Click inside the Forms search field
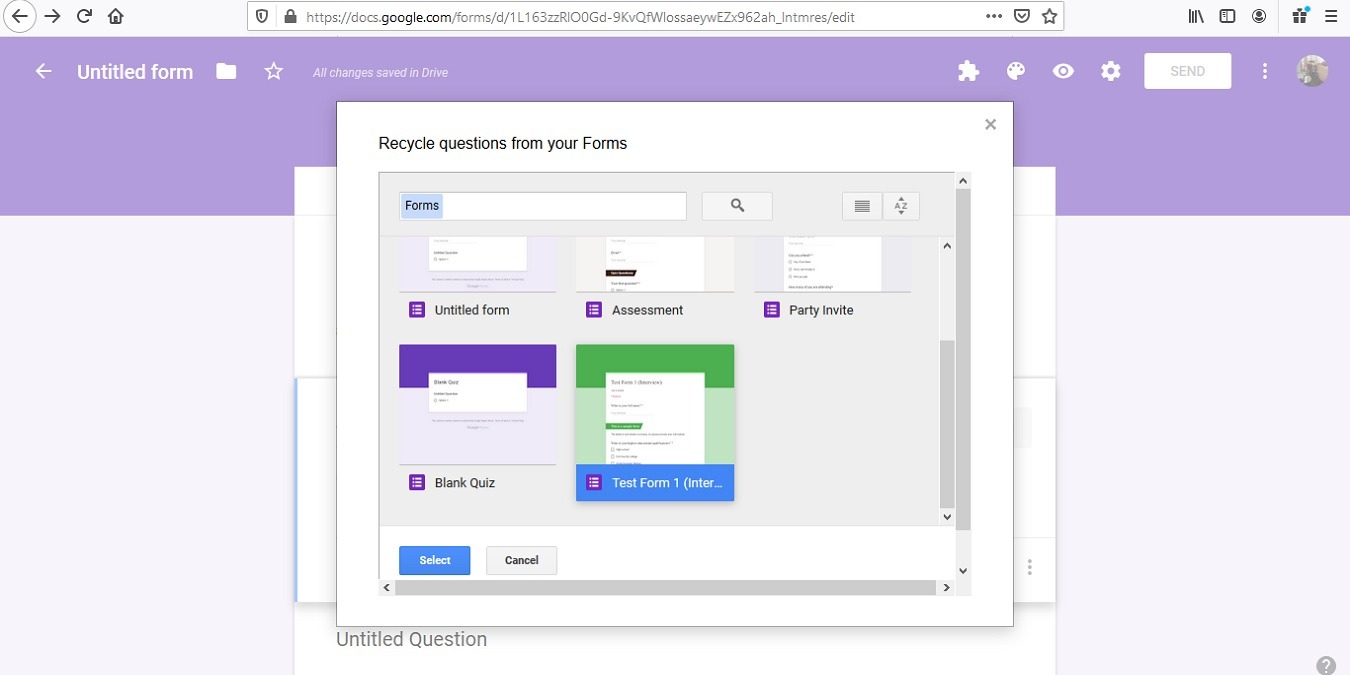The height and width of the screenshot is (675, 1350). pos(542,205)
